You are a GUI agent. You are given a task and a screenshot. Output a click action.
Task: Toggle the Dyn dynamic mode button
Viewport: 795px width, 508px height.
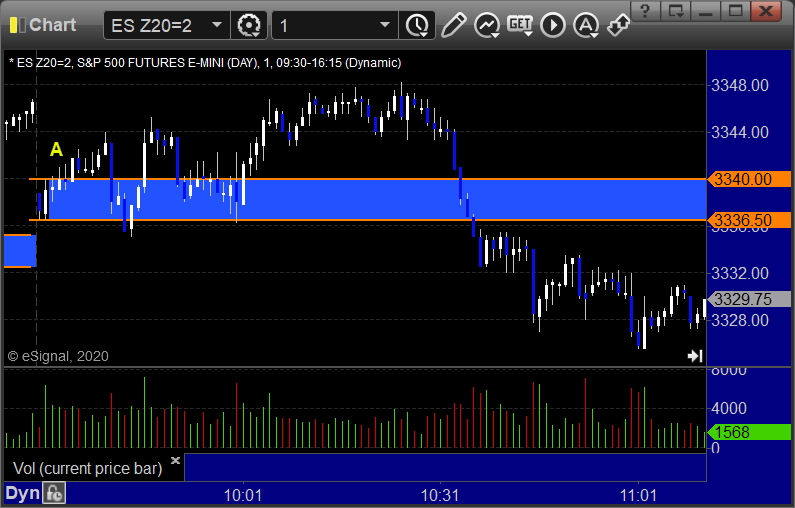(x=22, y=493)
